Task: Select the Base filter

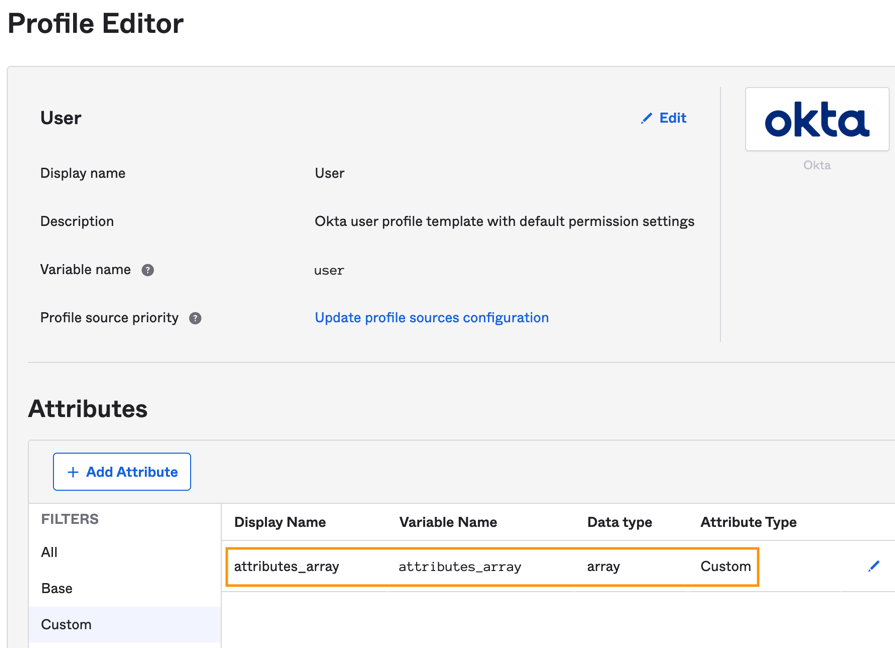Action: pyautogui.click(x=57, y=588)
